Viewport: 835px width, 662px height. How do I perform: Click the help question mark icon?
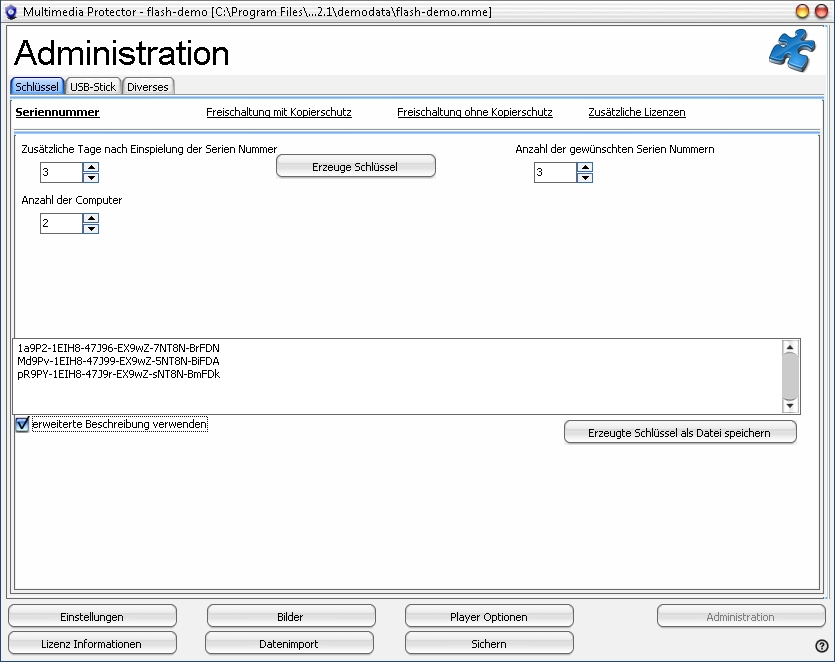click(821, 646)
